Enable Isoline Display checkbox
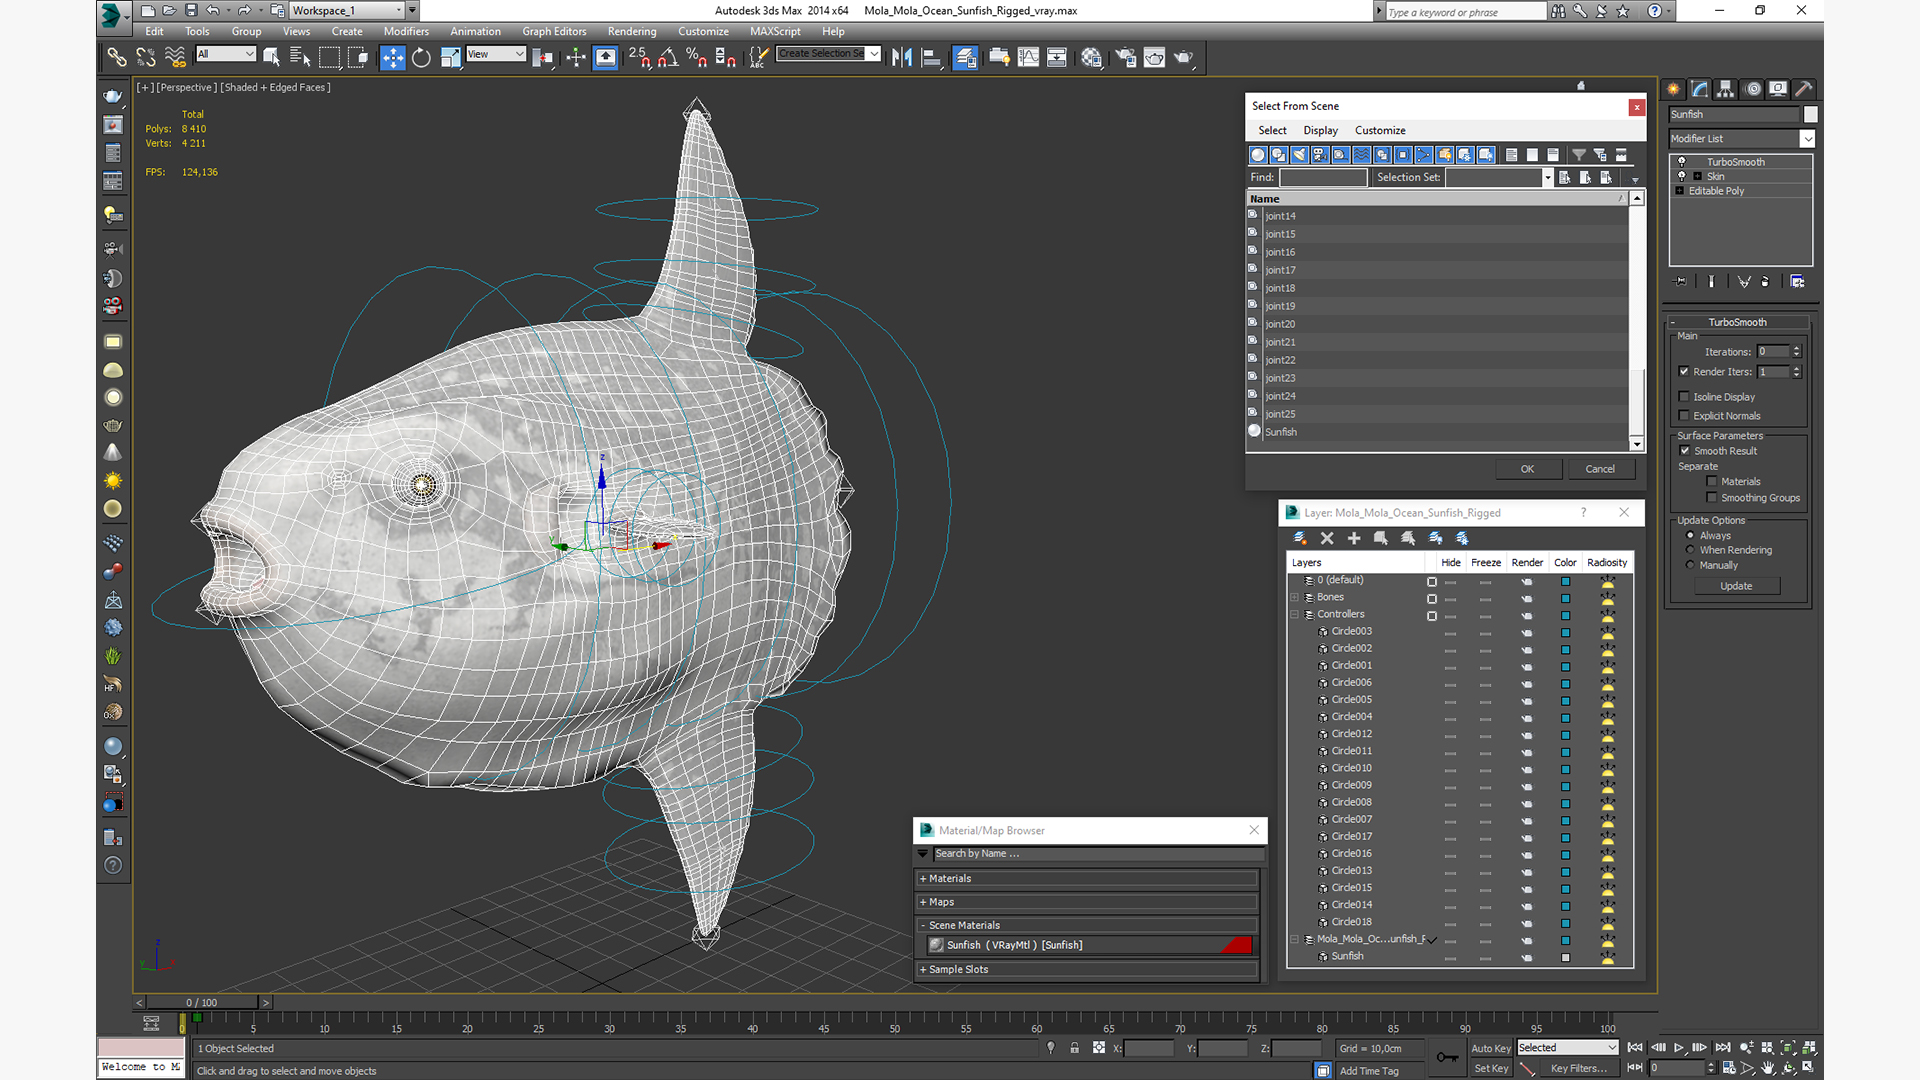The width and height of the screenshot is (1920, 1080). click(x=1684, y=397)
